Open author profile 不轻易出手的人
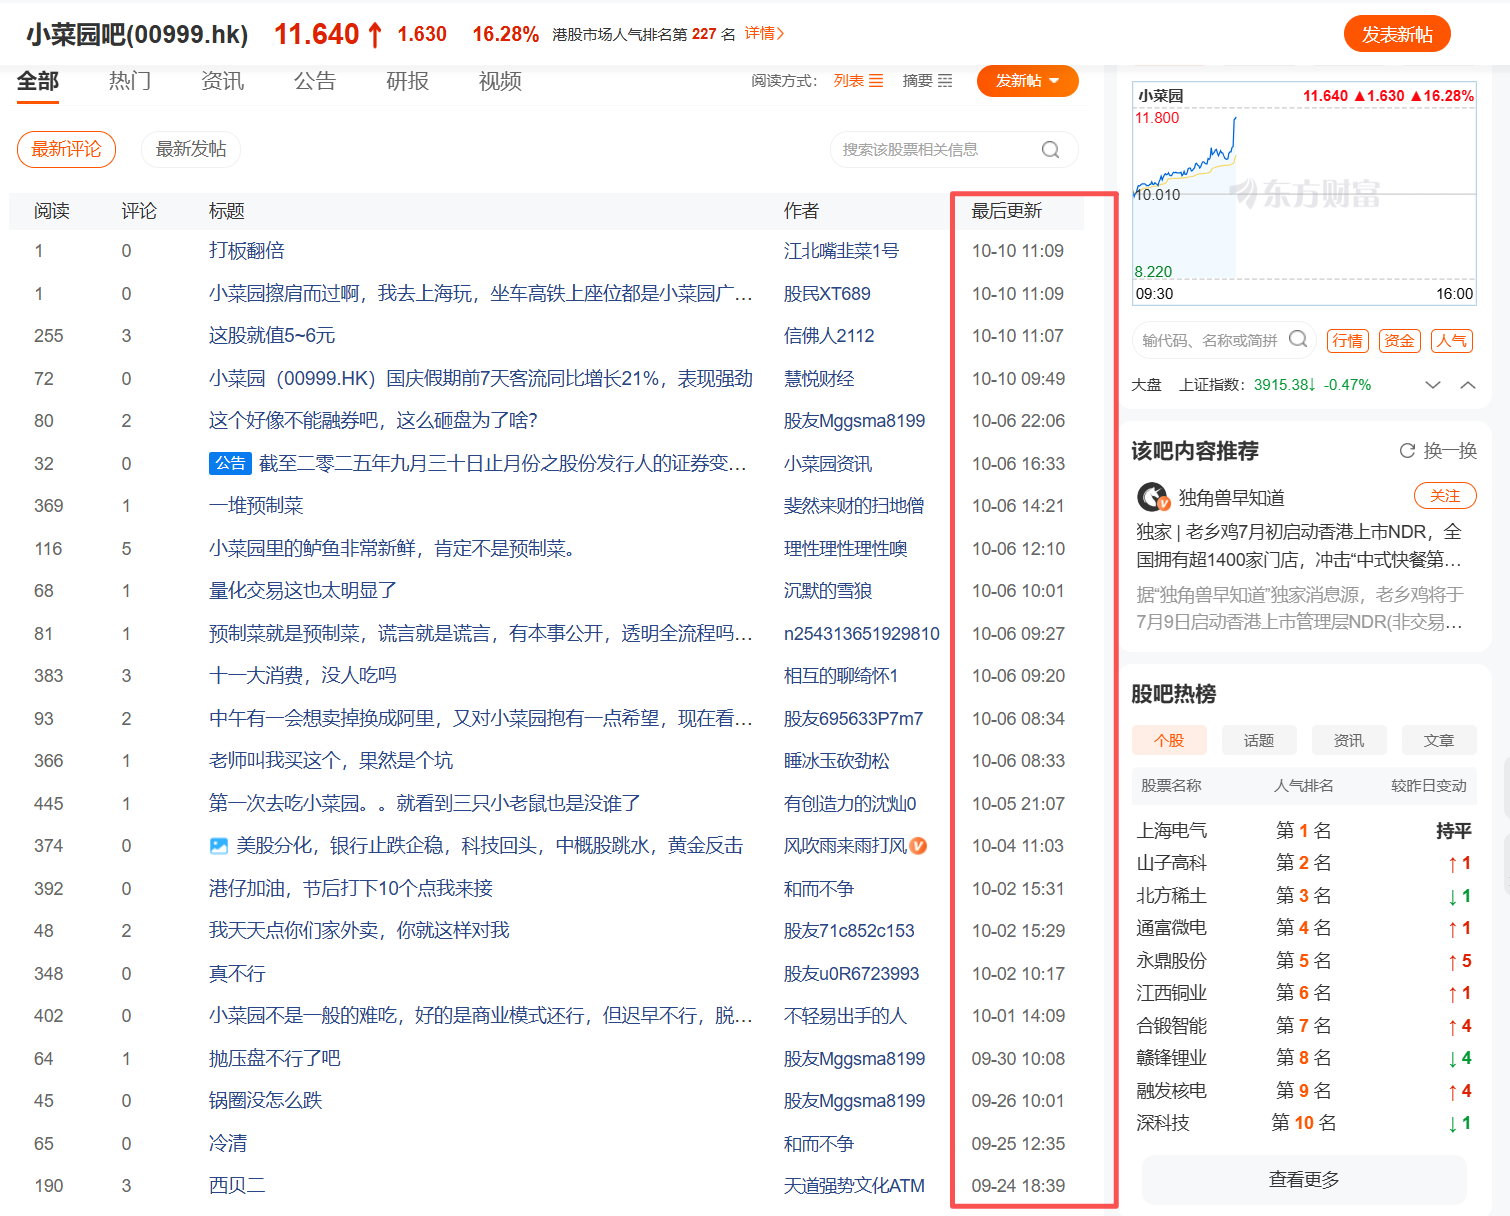 point(845,1016)
